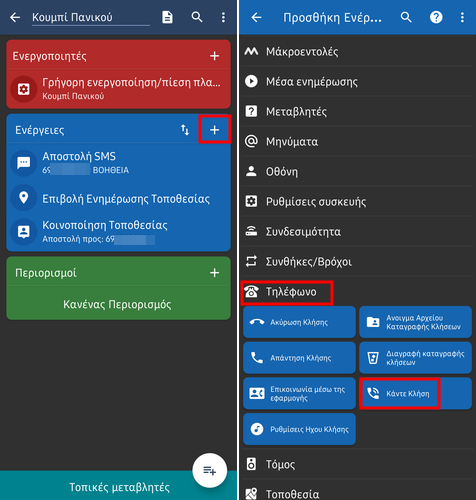Expand Ρυθμίσεις συσκευής category
This screenshot has height=500, width=476.
tap(357, 201)
